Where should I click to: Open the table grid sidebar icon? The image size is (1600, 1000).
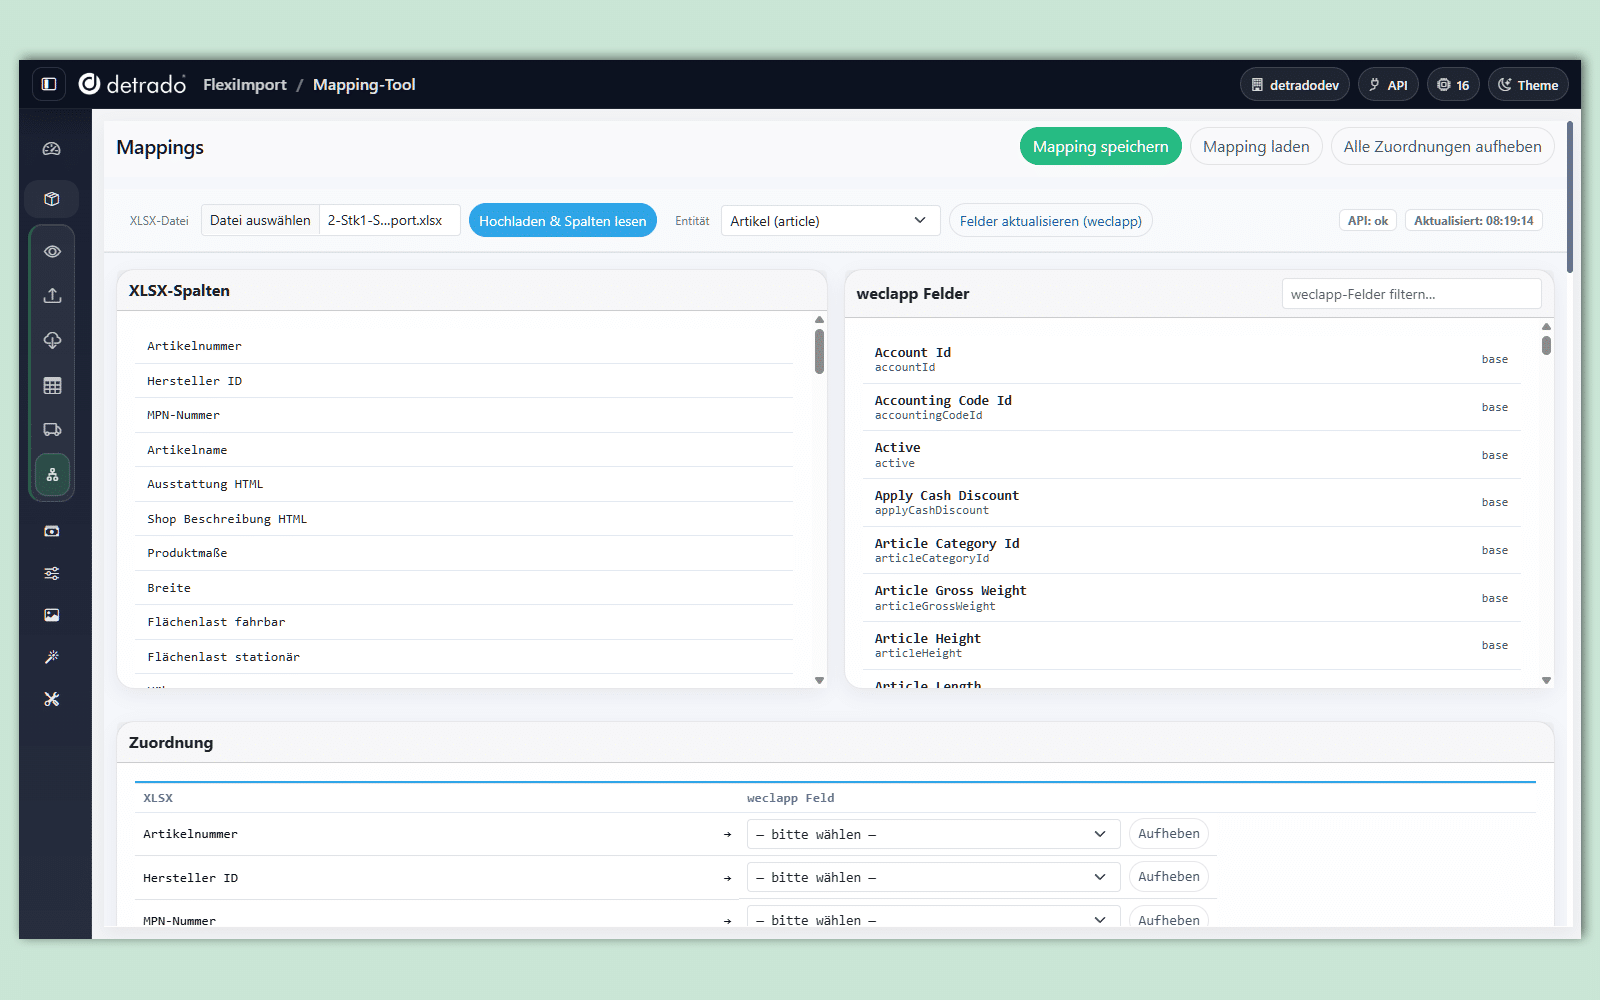pyautogui.click(x=52, y=386)
